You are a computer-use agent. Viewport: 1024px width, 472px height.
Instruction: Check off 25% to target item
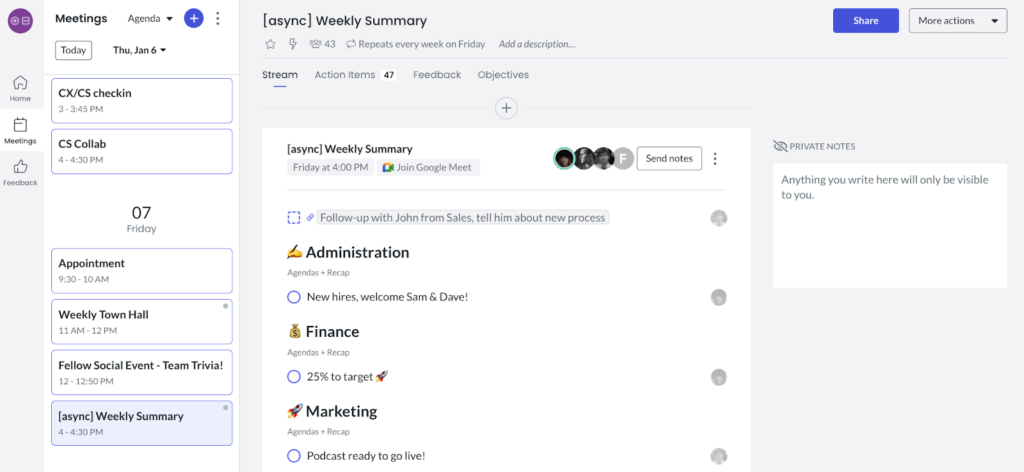(294, 377)
